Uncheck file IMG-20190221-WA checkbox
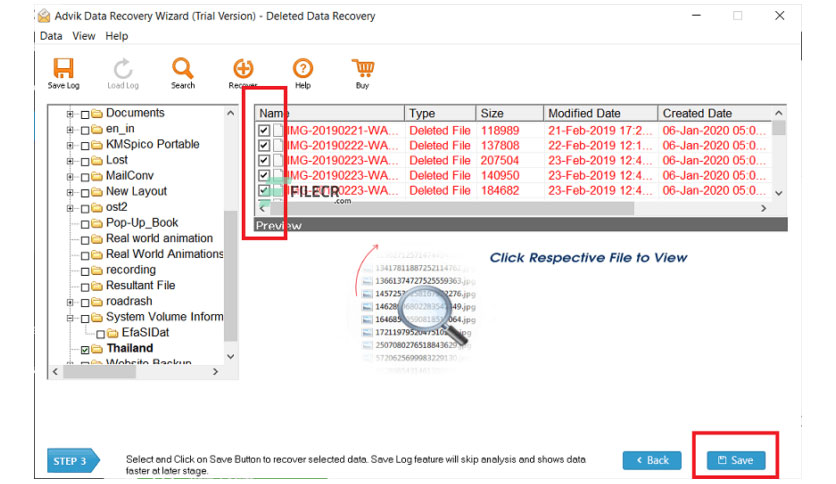The height and width of the screenshot is (484, 836). click(x=264, y=131)
